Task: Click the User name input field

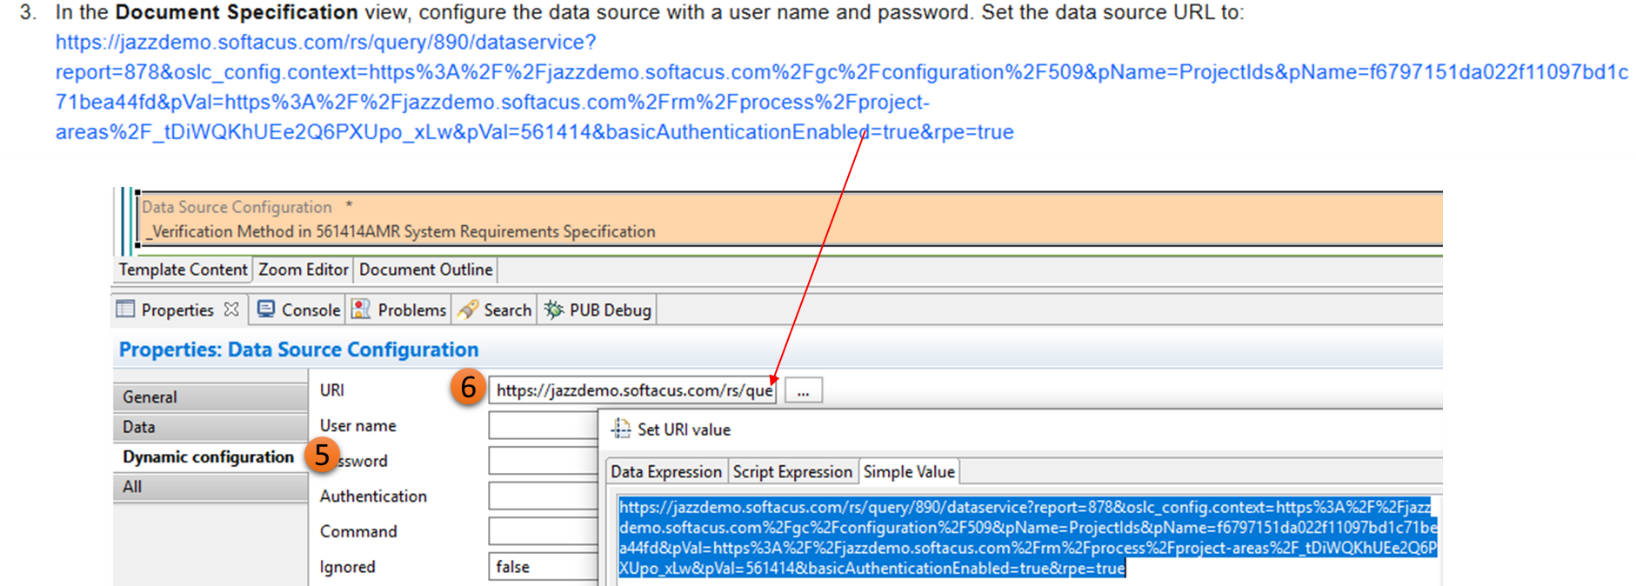Action: click(x=543, y=426)
